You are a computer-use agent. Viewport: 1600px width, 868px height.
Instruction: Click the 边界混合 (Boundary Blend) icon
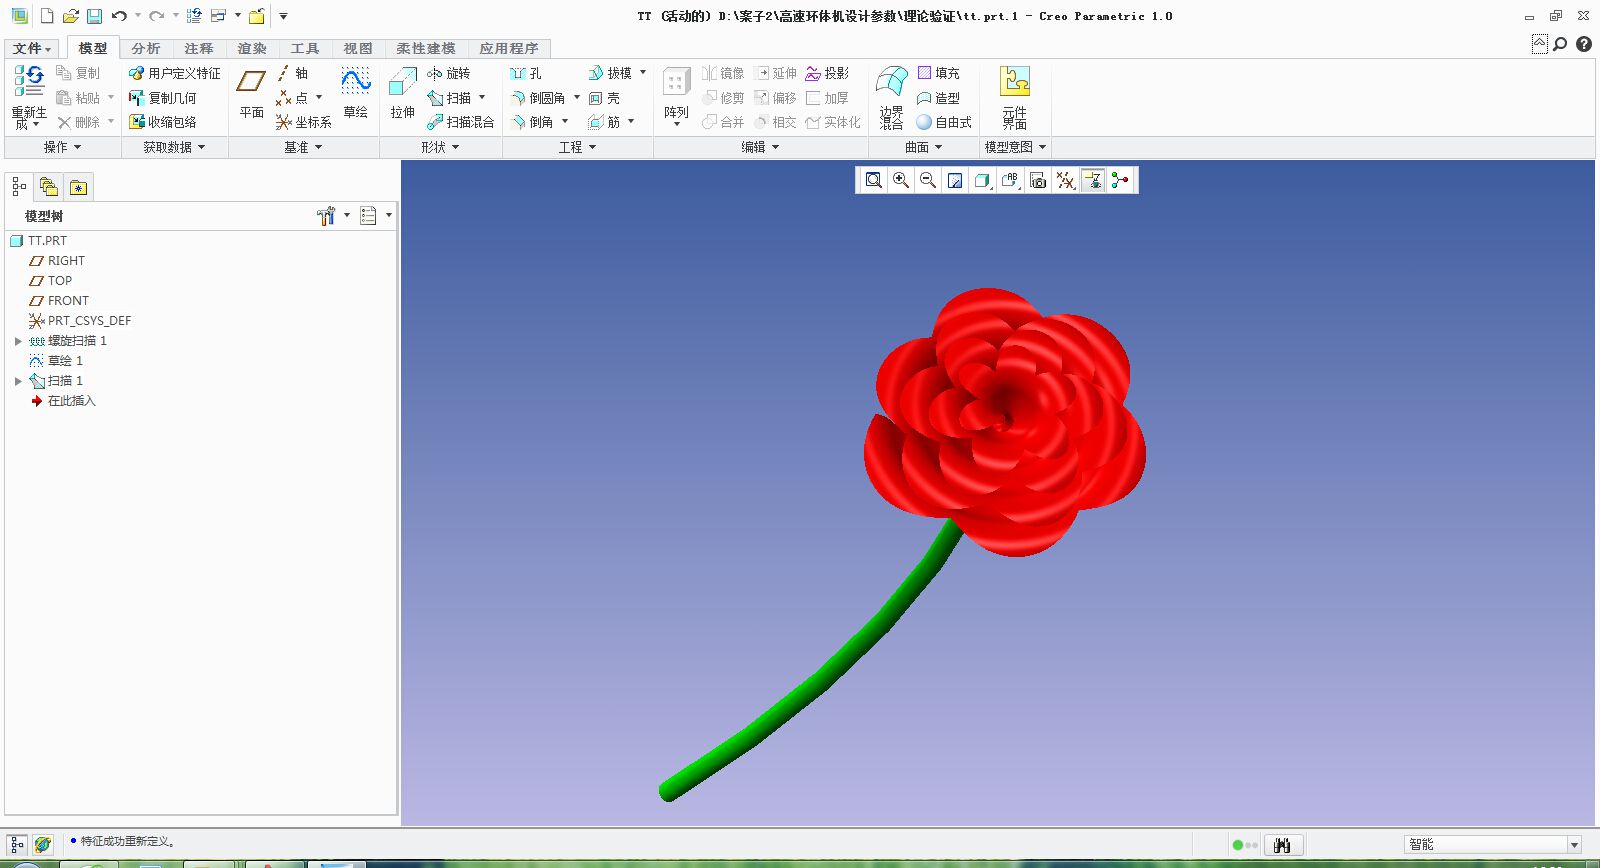tap(891, 84)
